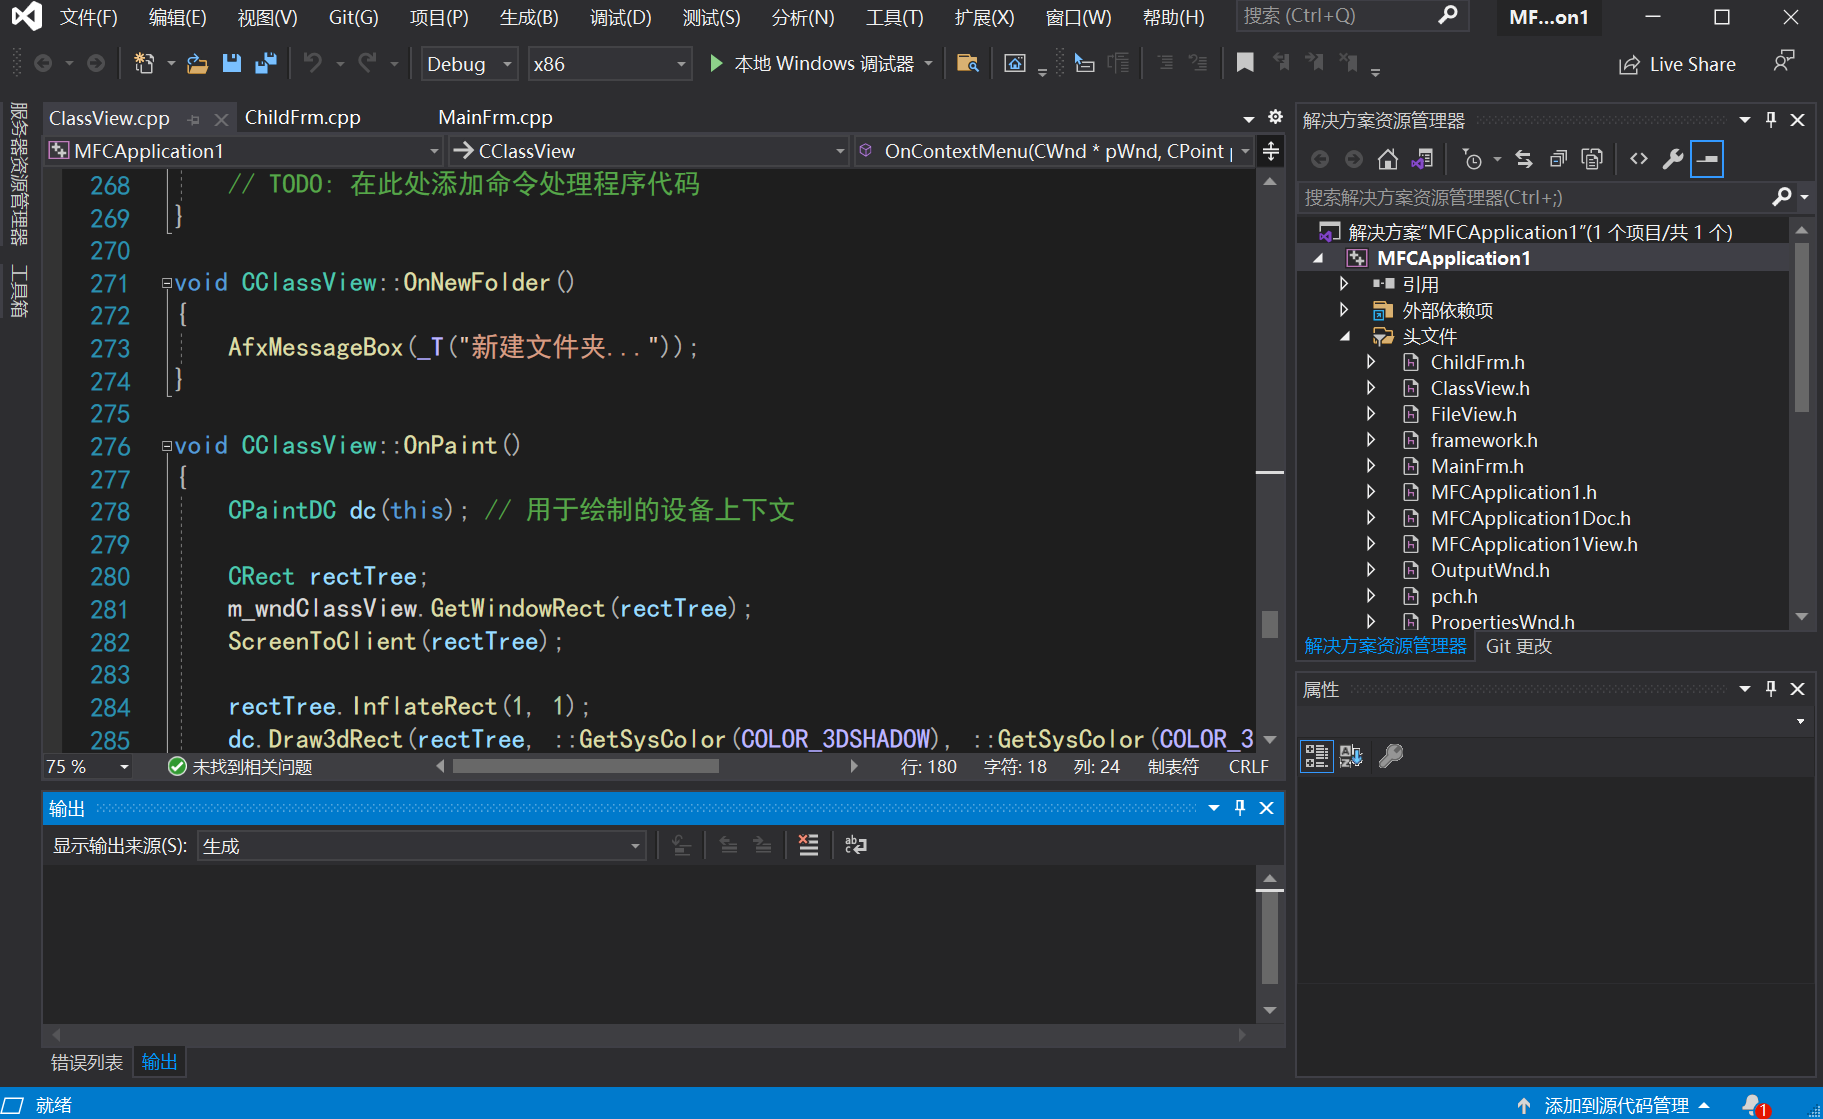Expand the 外部依赖项 node
The image size is (1823, 1119).
pyautogui.click(x=1345, y=310)
